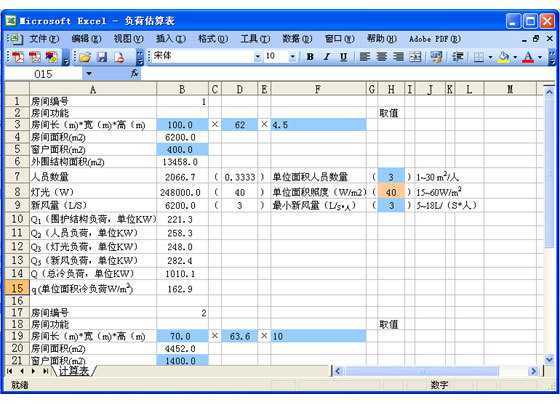Open the fill color dropdown arrow
This screenshot has width=560, height=403.
[515, 57]
